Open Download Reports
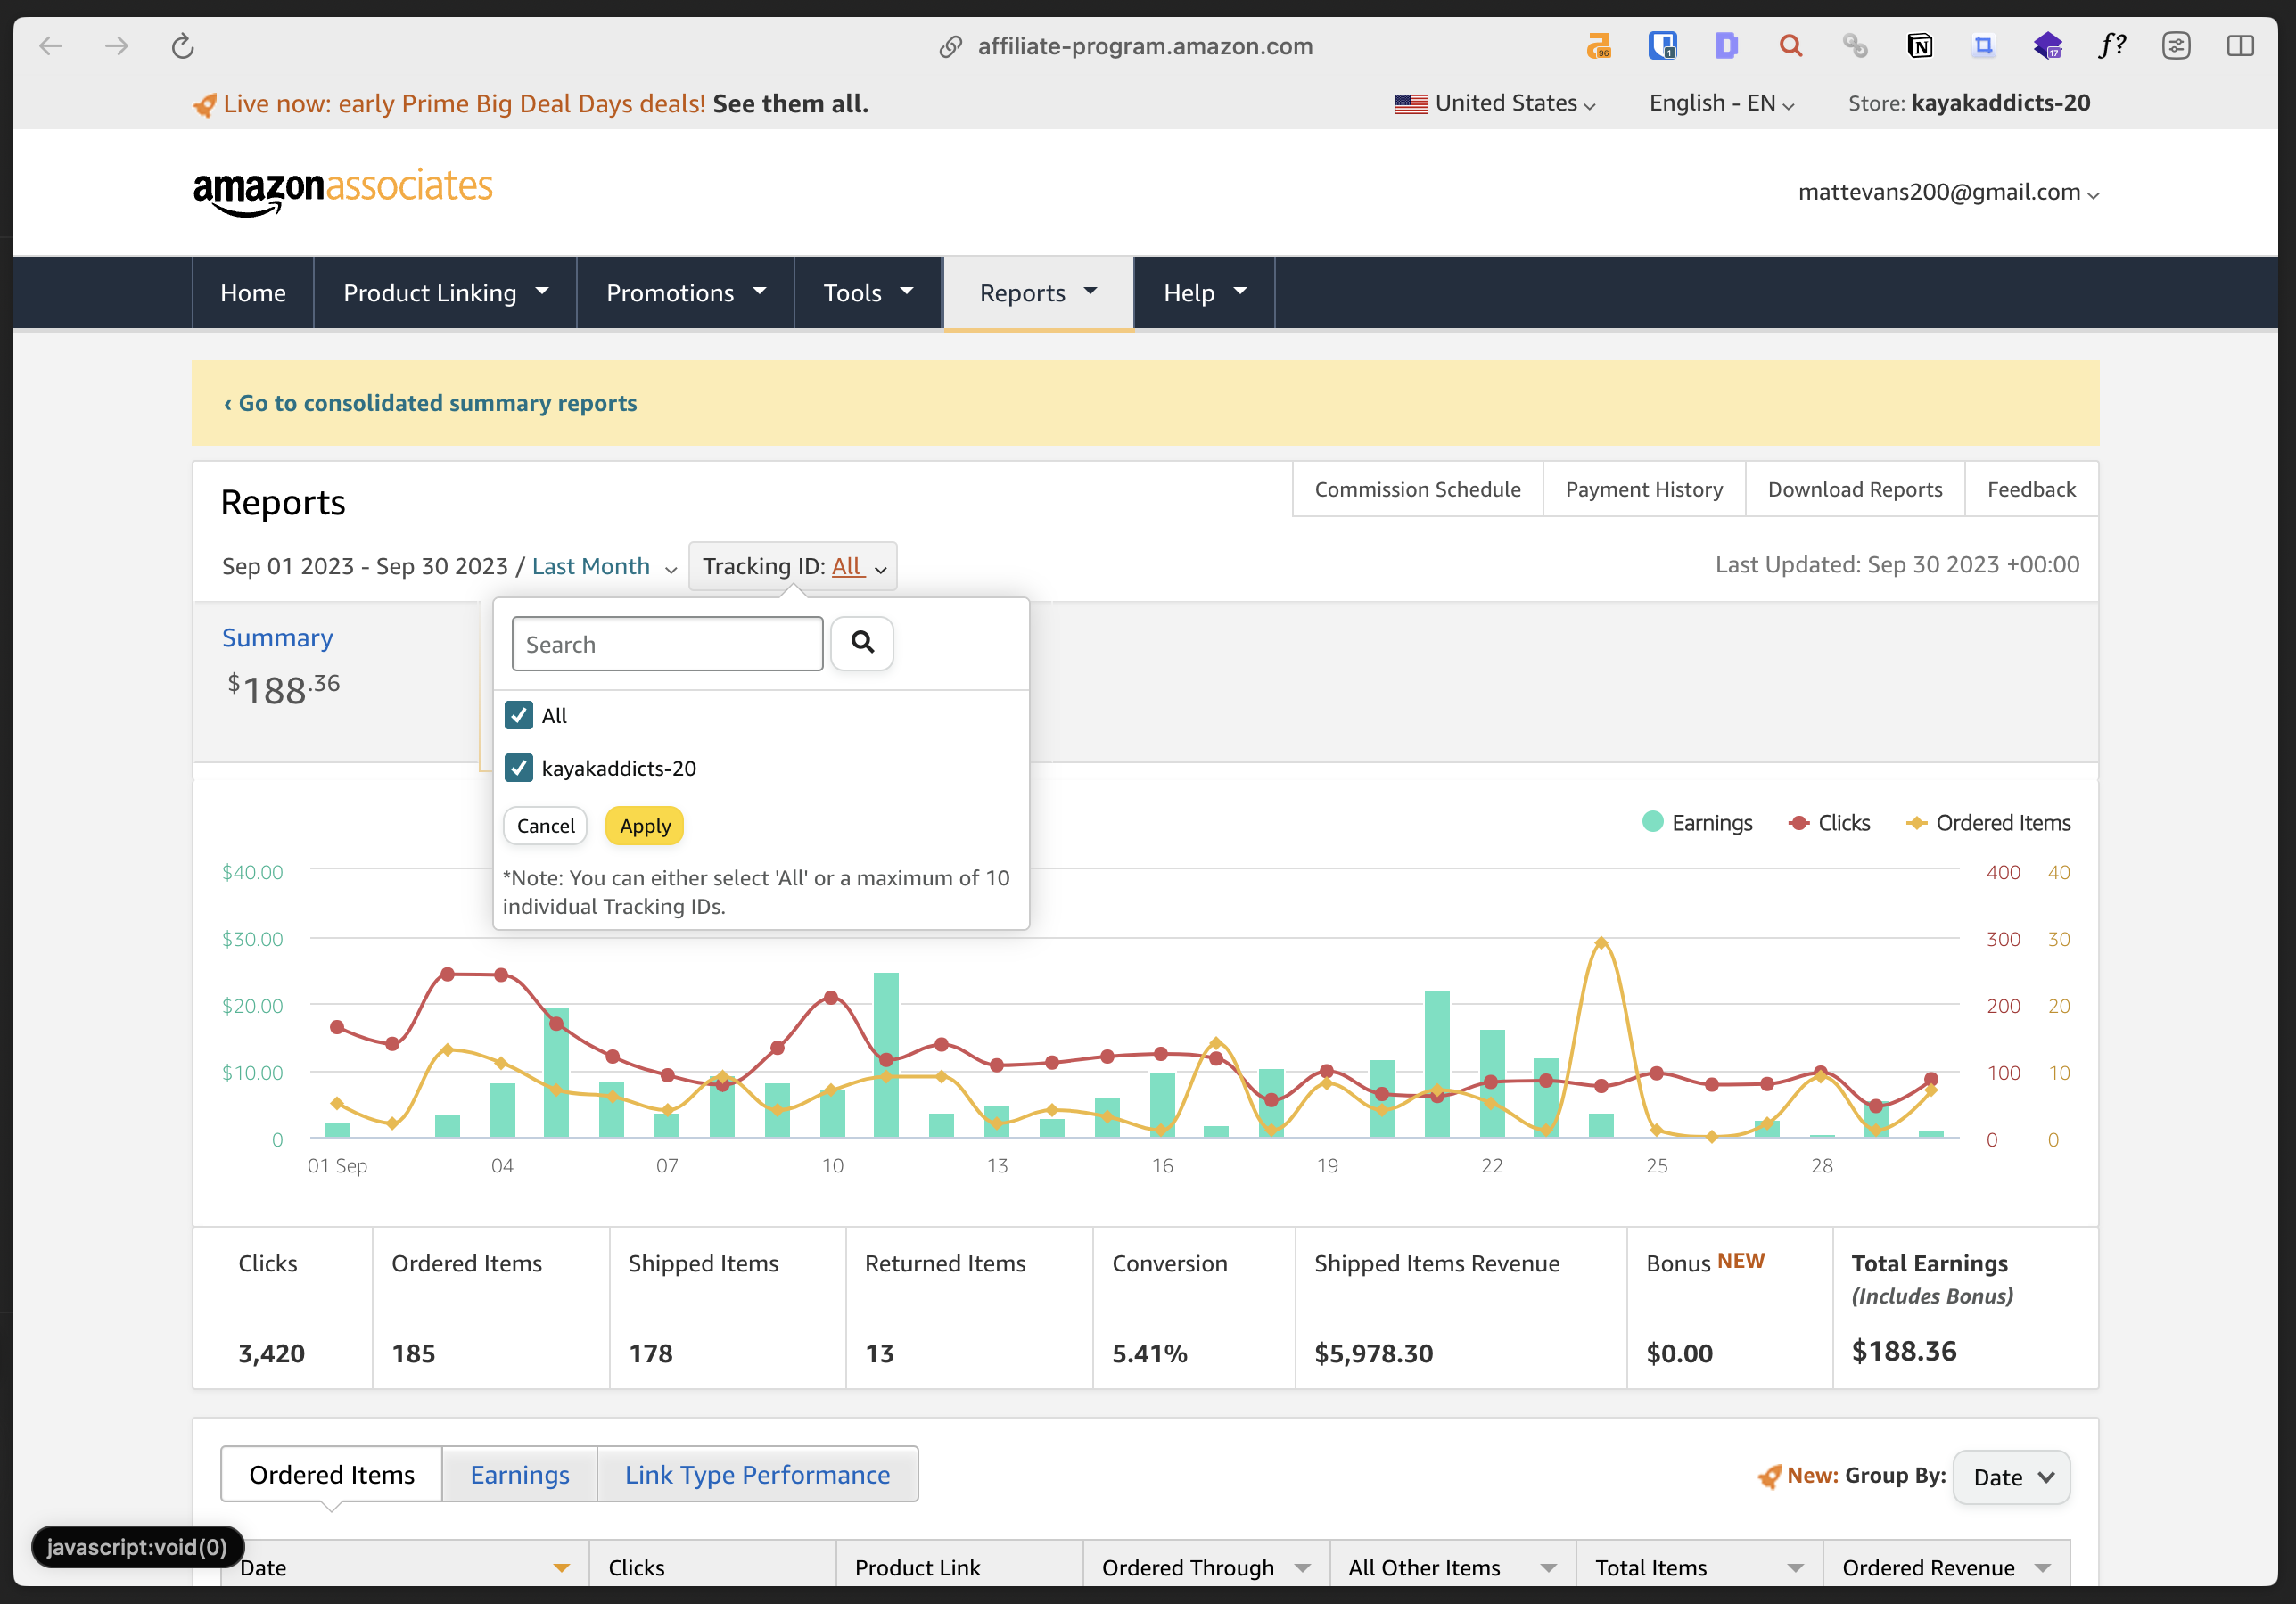The height and width of the screenshot is (1604, 2296). [1855, 490]
